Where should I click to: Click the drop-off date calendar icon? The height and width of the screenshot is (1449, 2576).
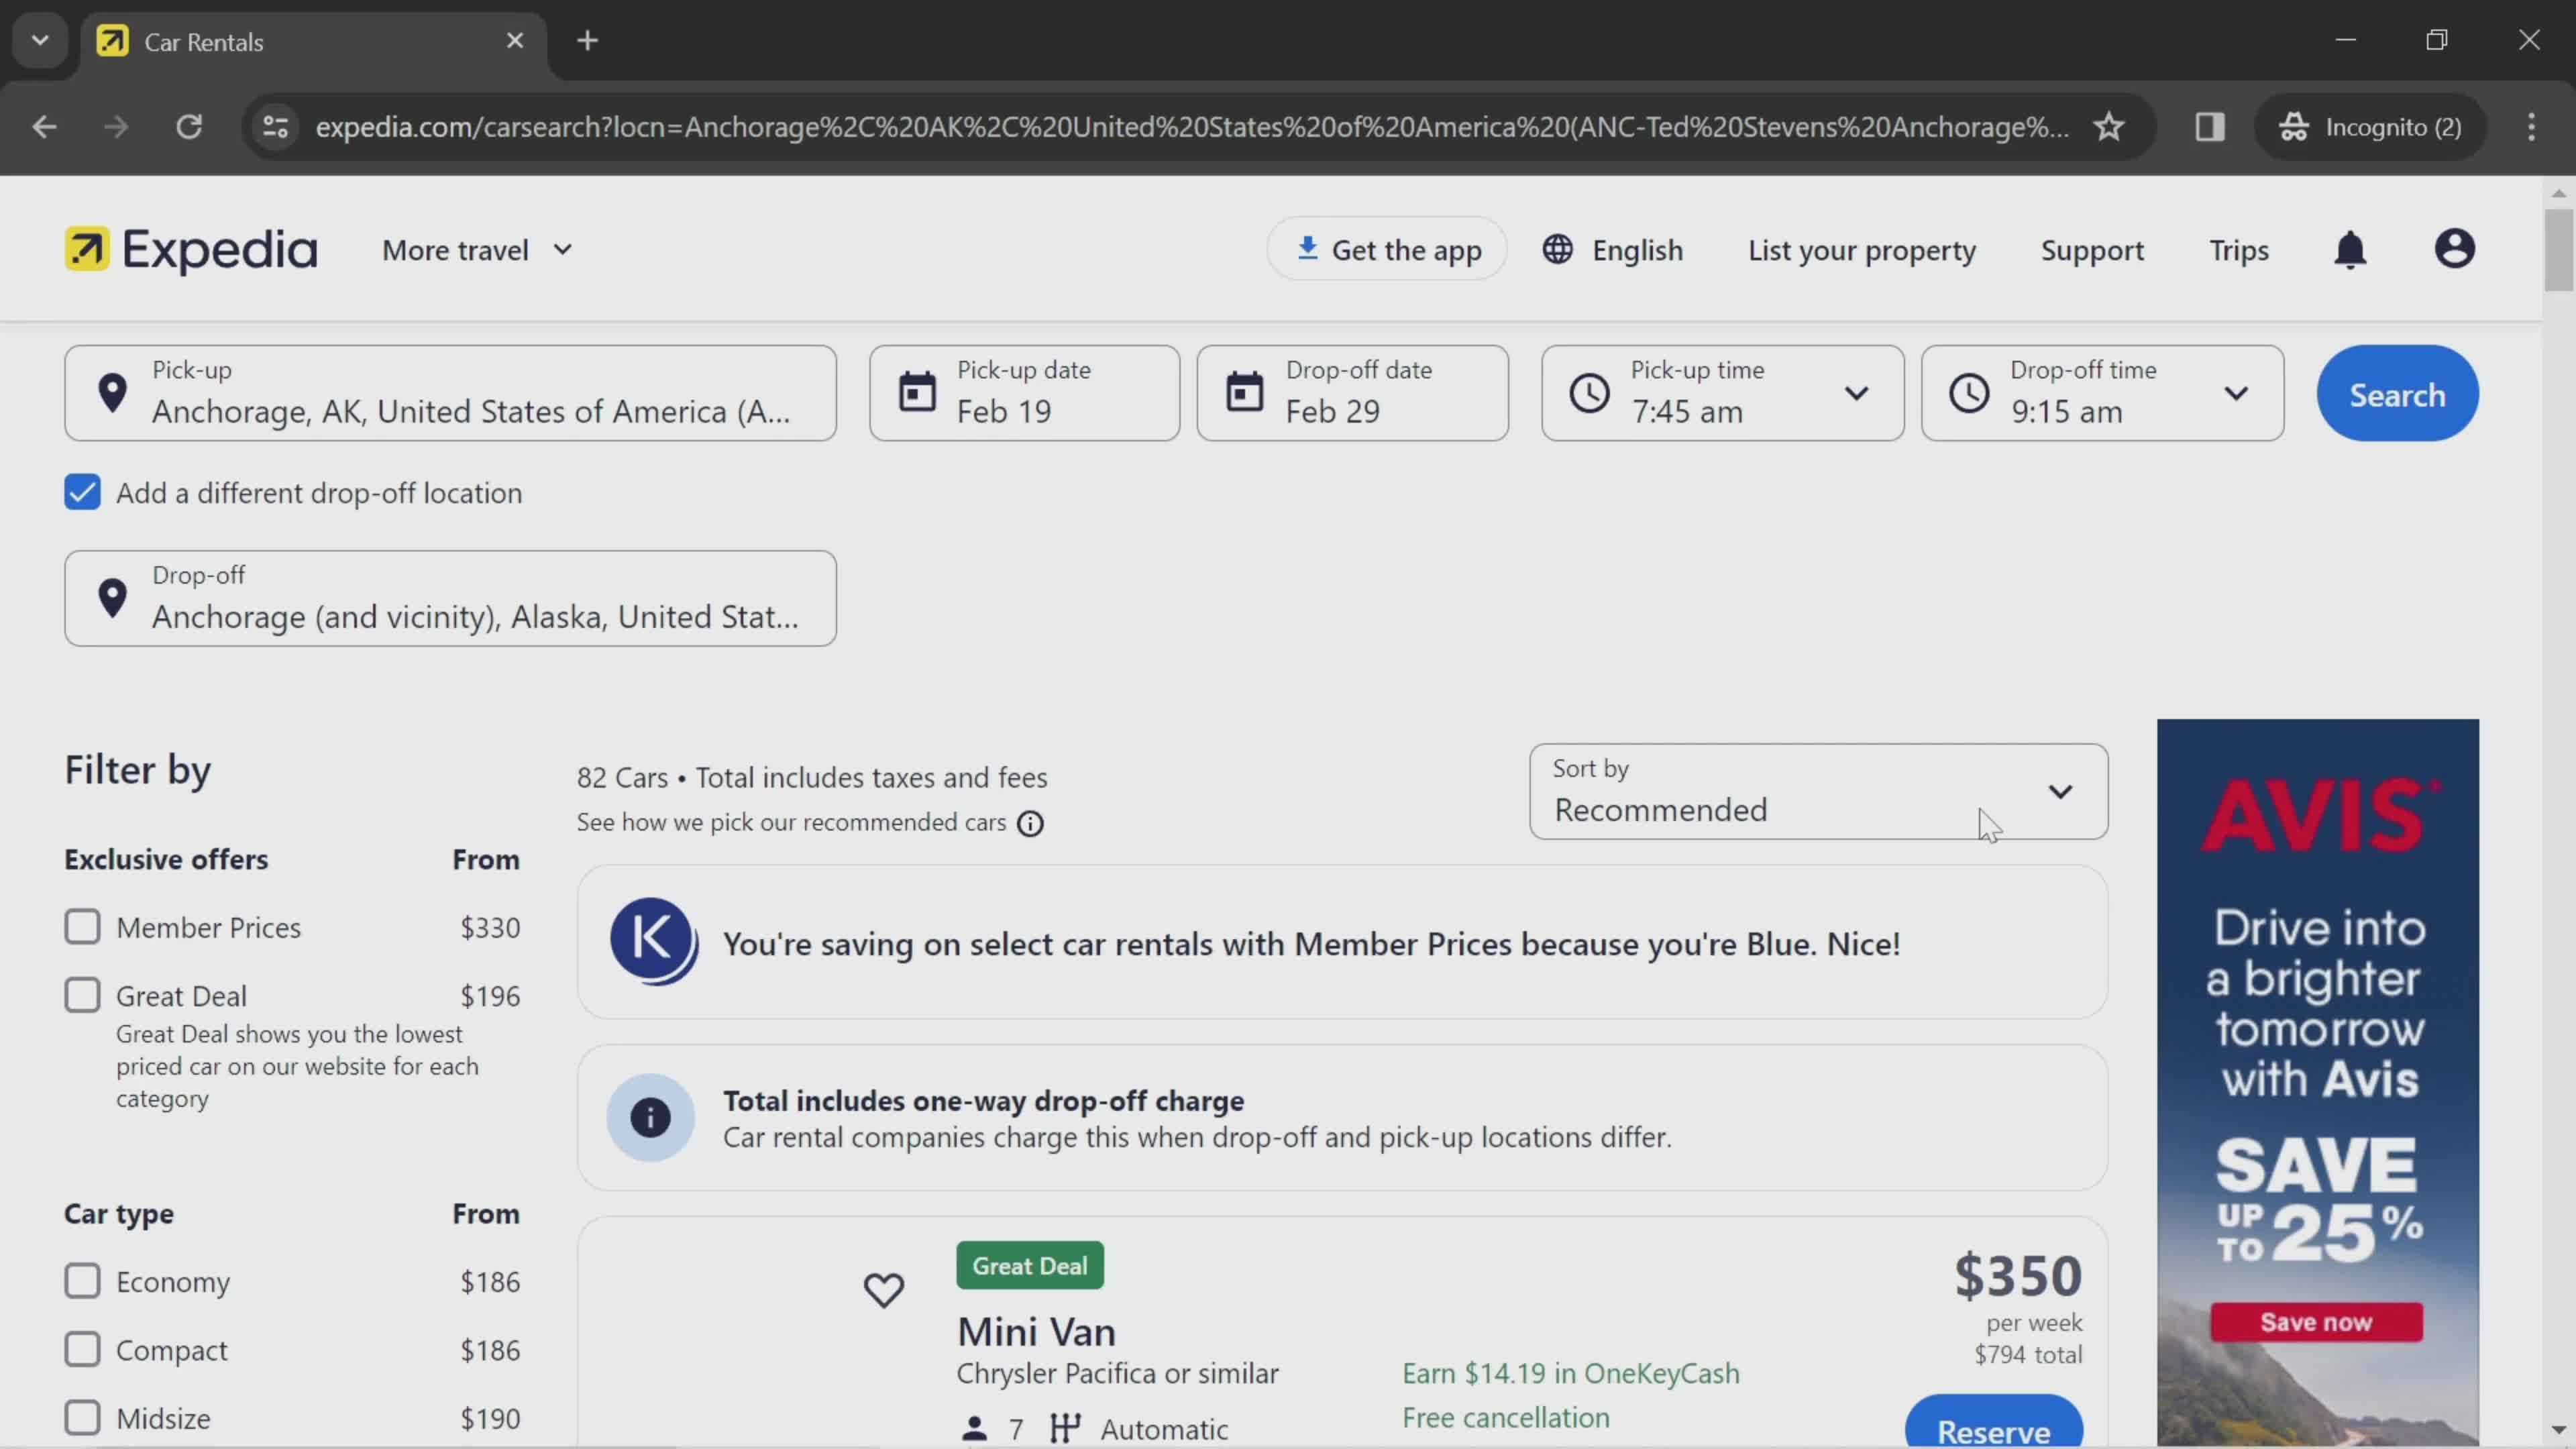tap(1244, 392)
